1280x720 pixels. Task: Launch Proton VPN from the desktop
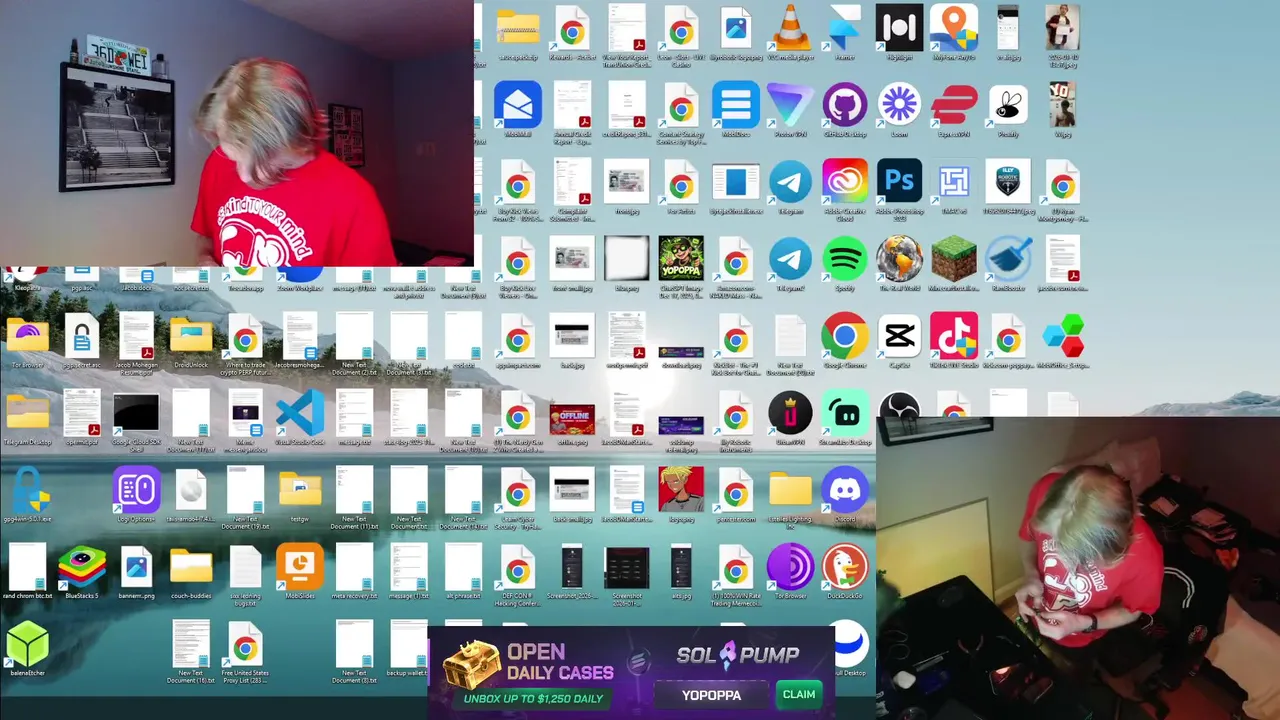click(790, 105)
